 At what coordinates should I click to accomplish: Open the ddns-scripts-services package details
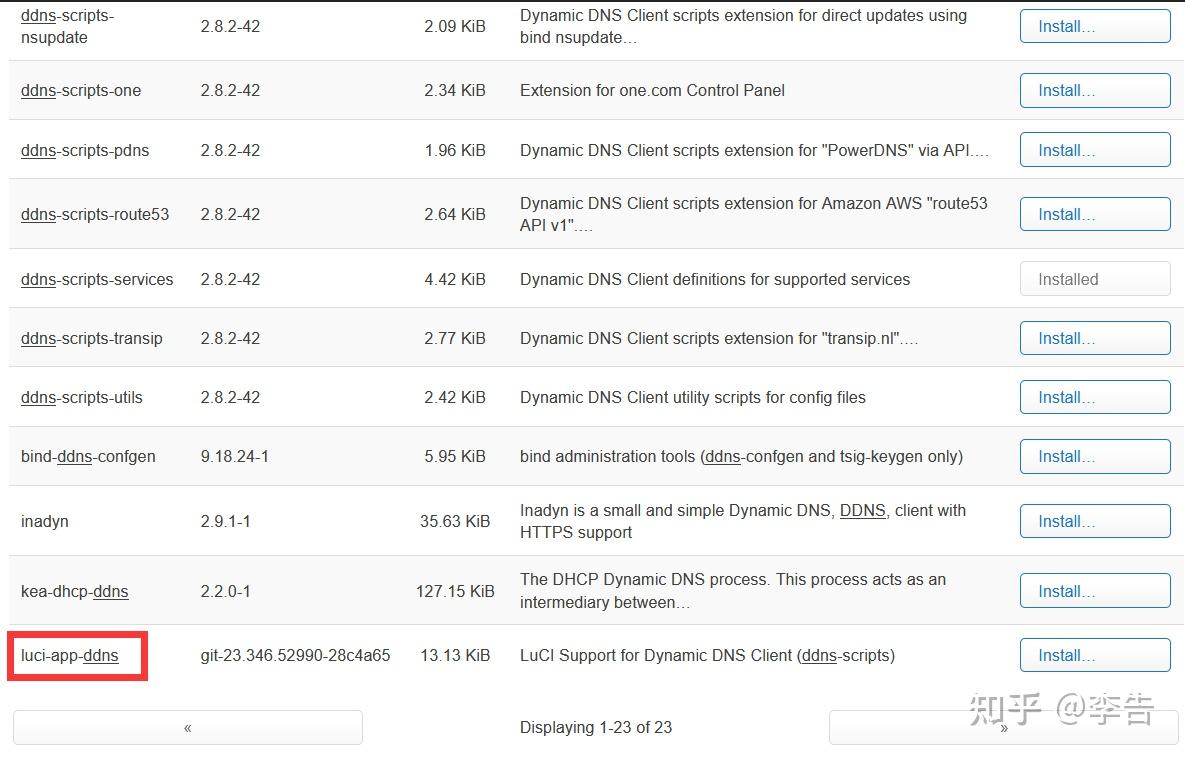coord(96,279)
